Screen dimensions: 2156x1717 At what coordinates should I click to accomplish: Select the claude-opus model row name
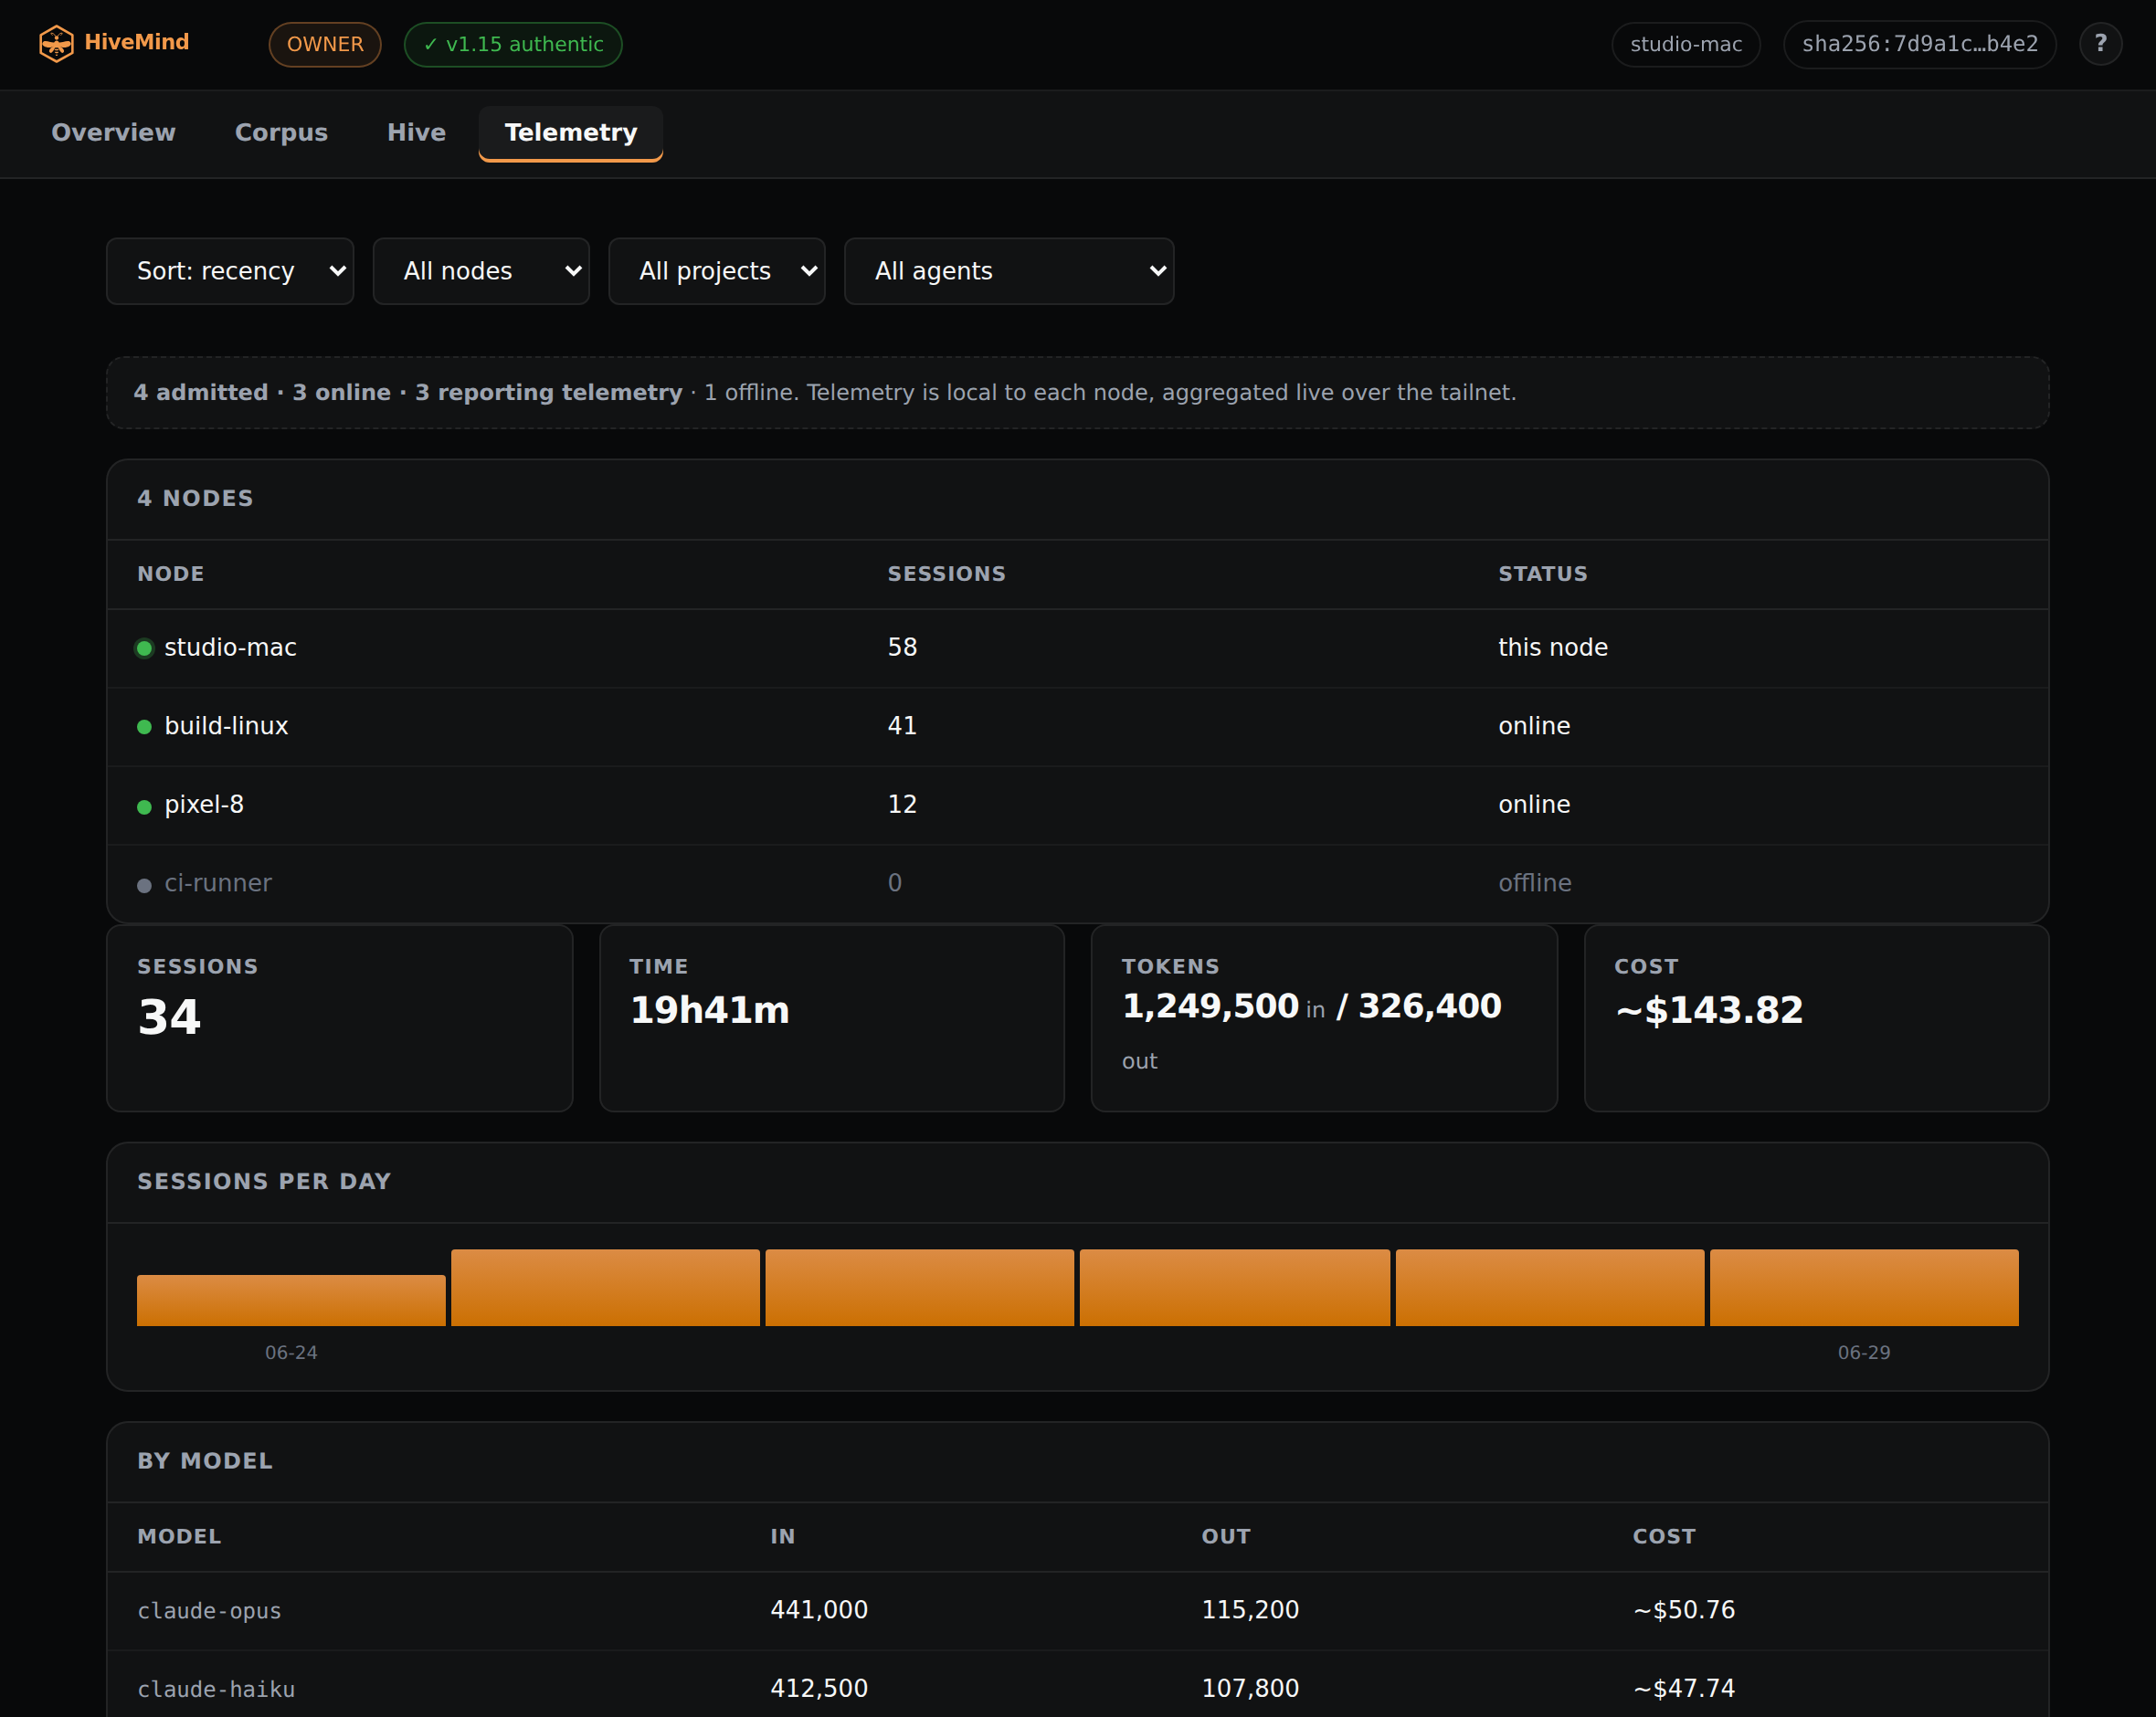[209, 1611]
